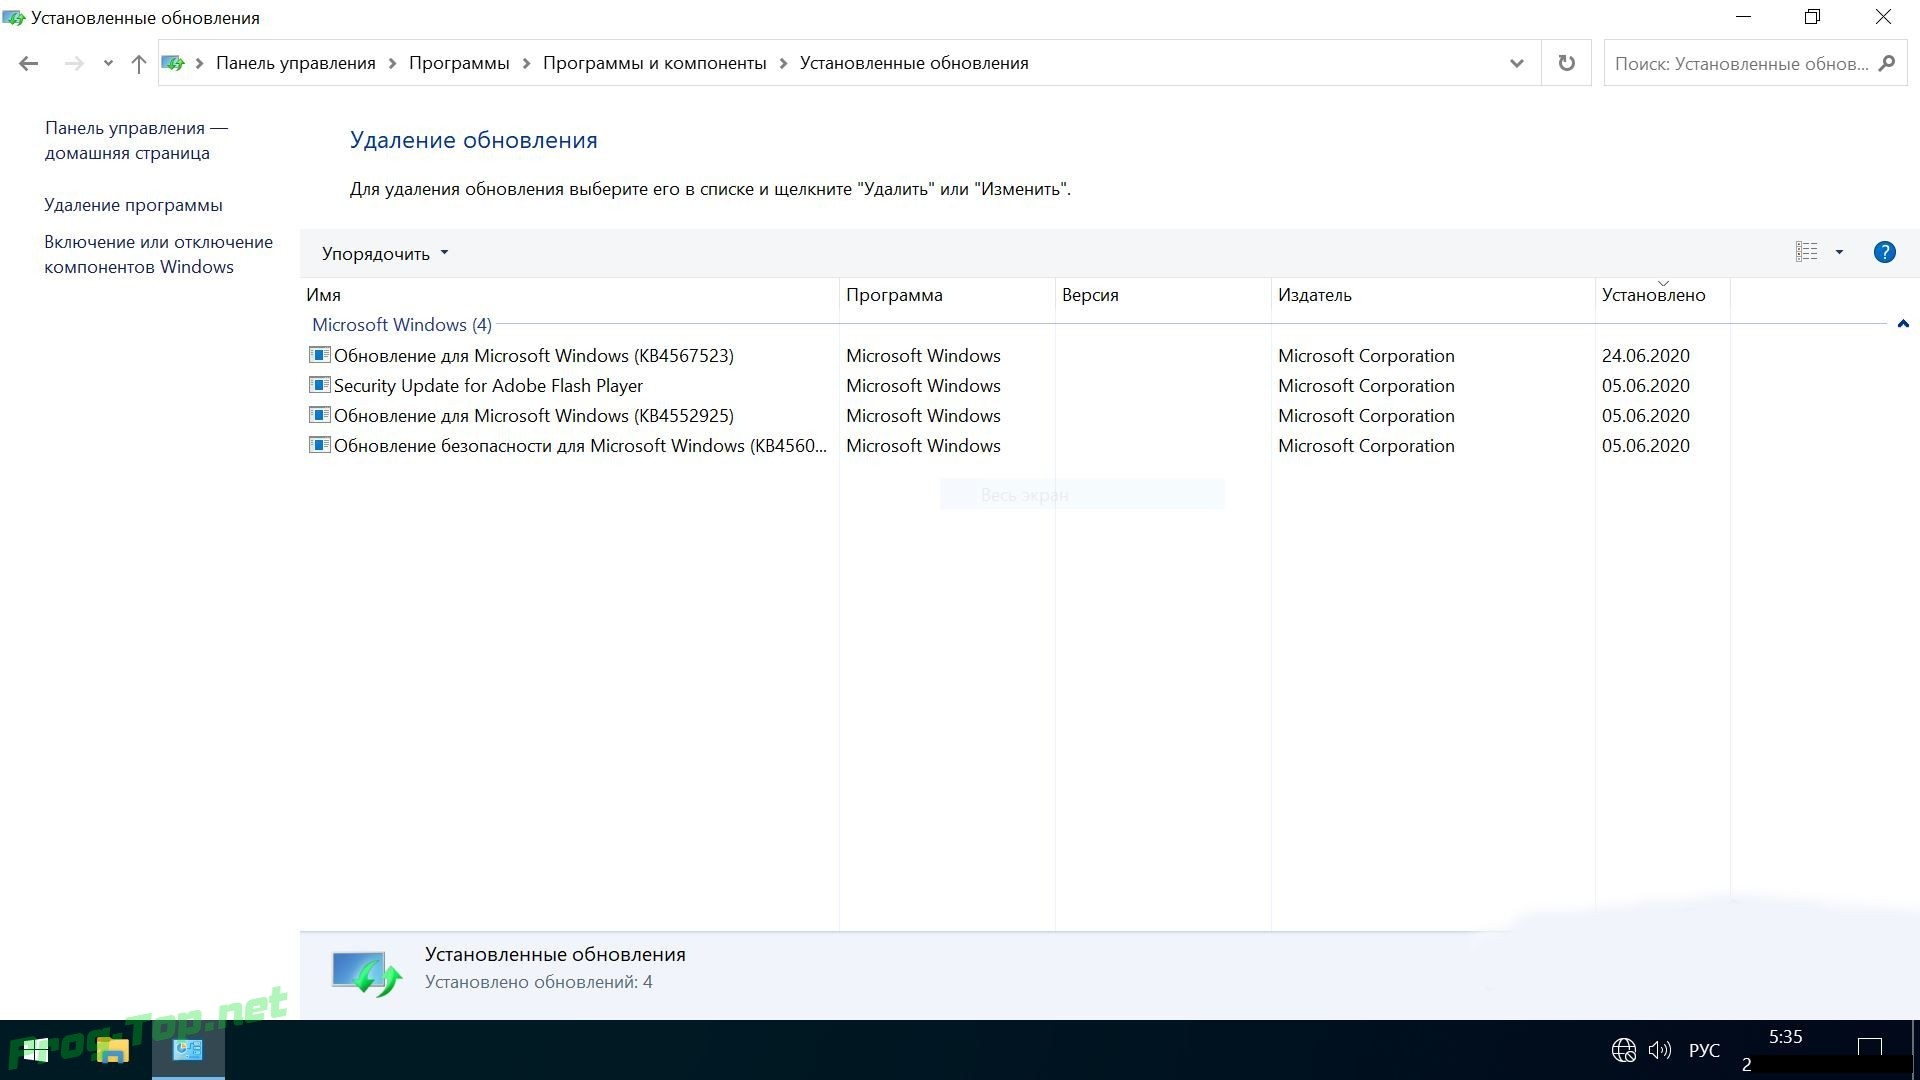Click the clock showing 5:35
The width and height of the screenshot is (1920, 1080).
1785,1038
